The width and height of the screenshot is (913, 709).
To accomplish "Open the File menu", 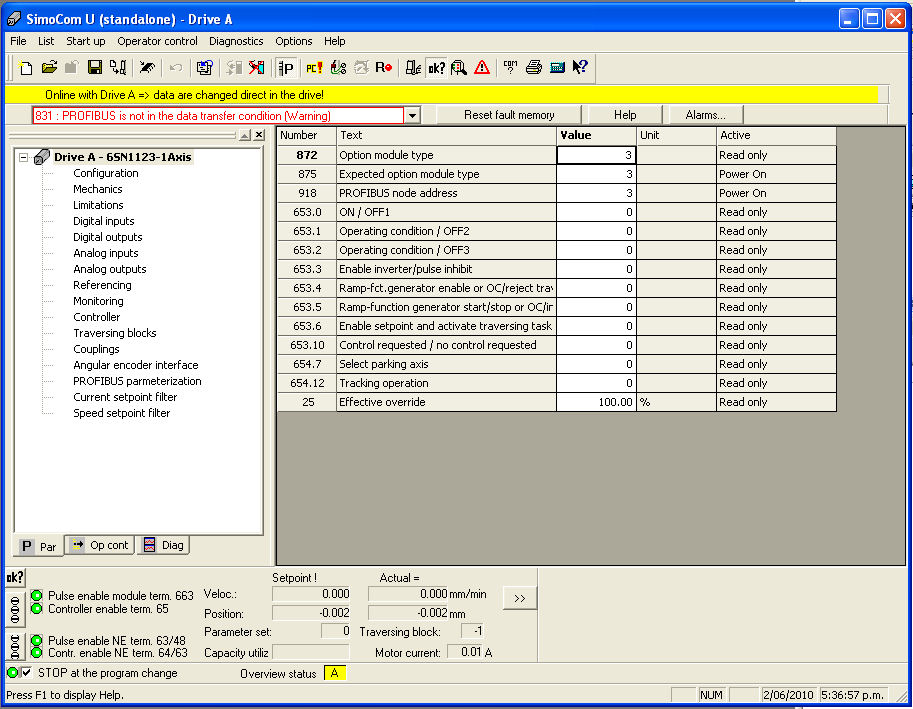I will (x=18, y=41).
